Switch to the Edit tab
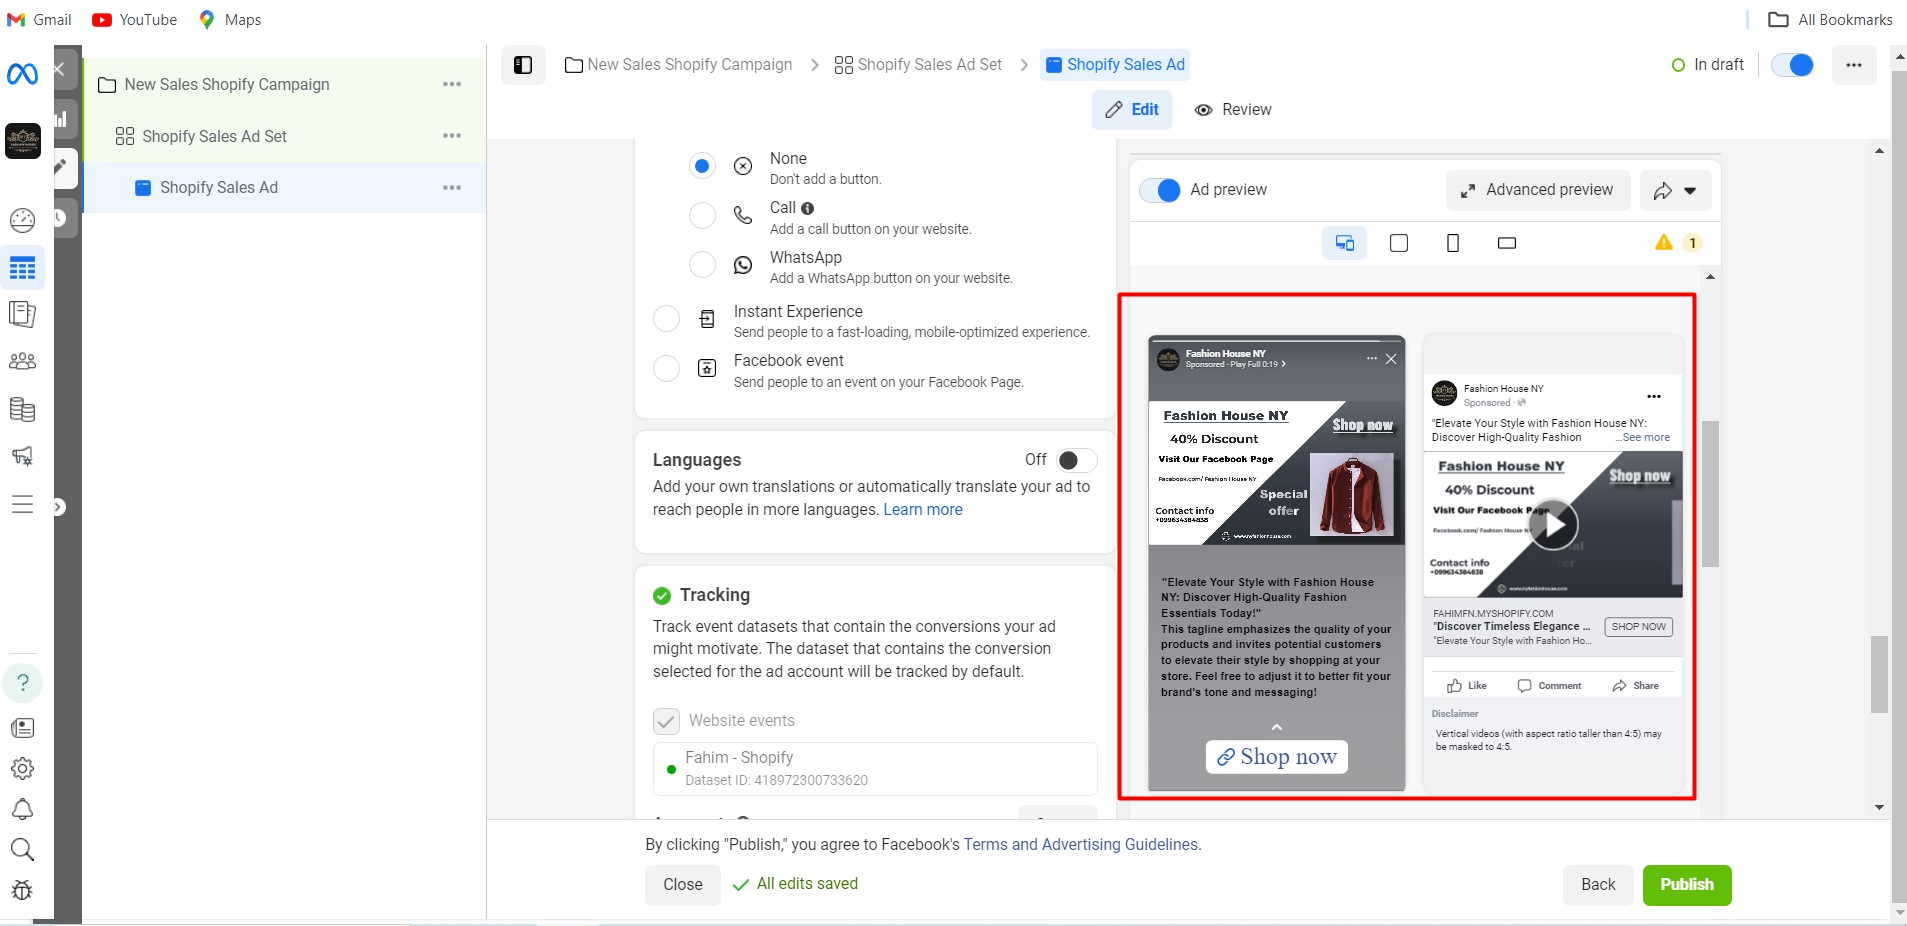Image resolution: width=1907 pixels, height=926 pixels. click(x=1132, y=110)
